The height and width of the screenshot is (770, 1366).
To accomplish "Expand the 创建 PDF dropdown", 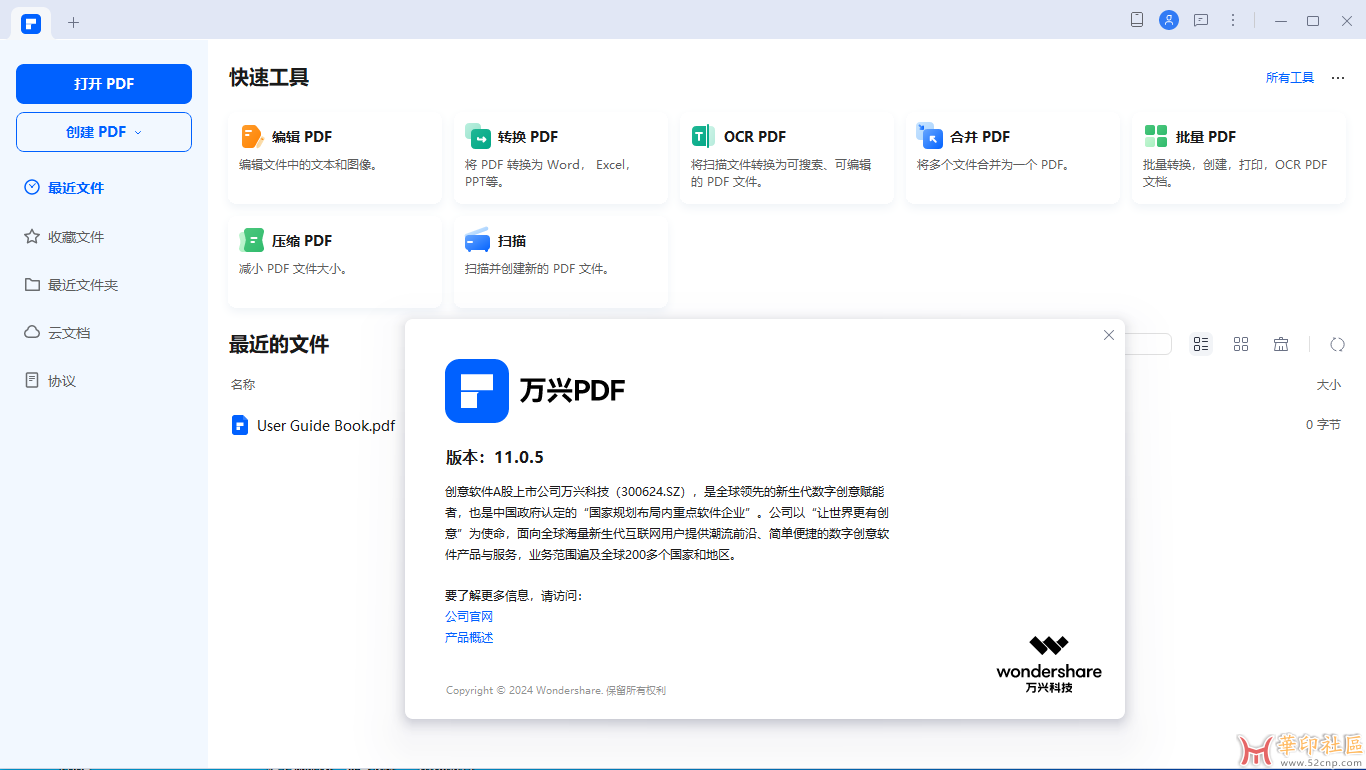I will coord(104,132).
